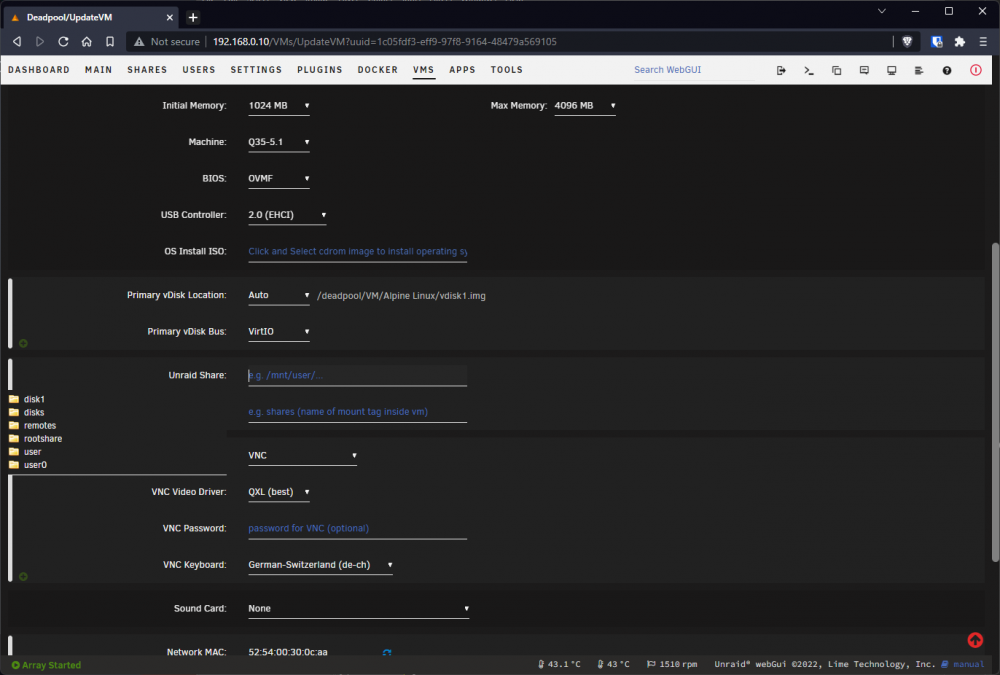1000x675 pixels.
Task: Open the help question mark icon
Action: point(947,70)
